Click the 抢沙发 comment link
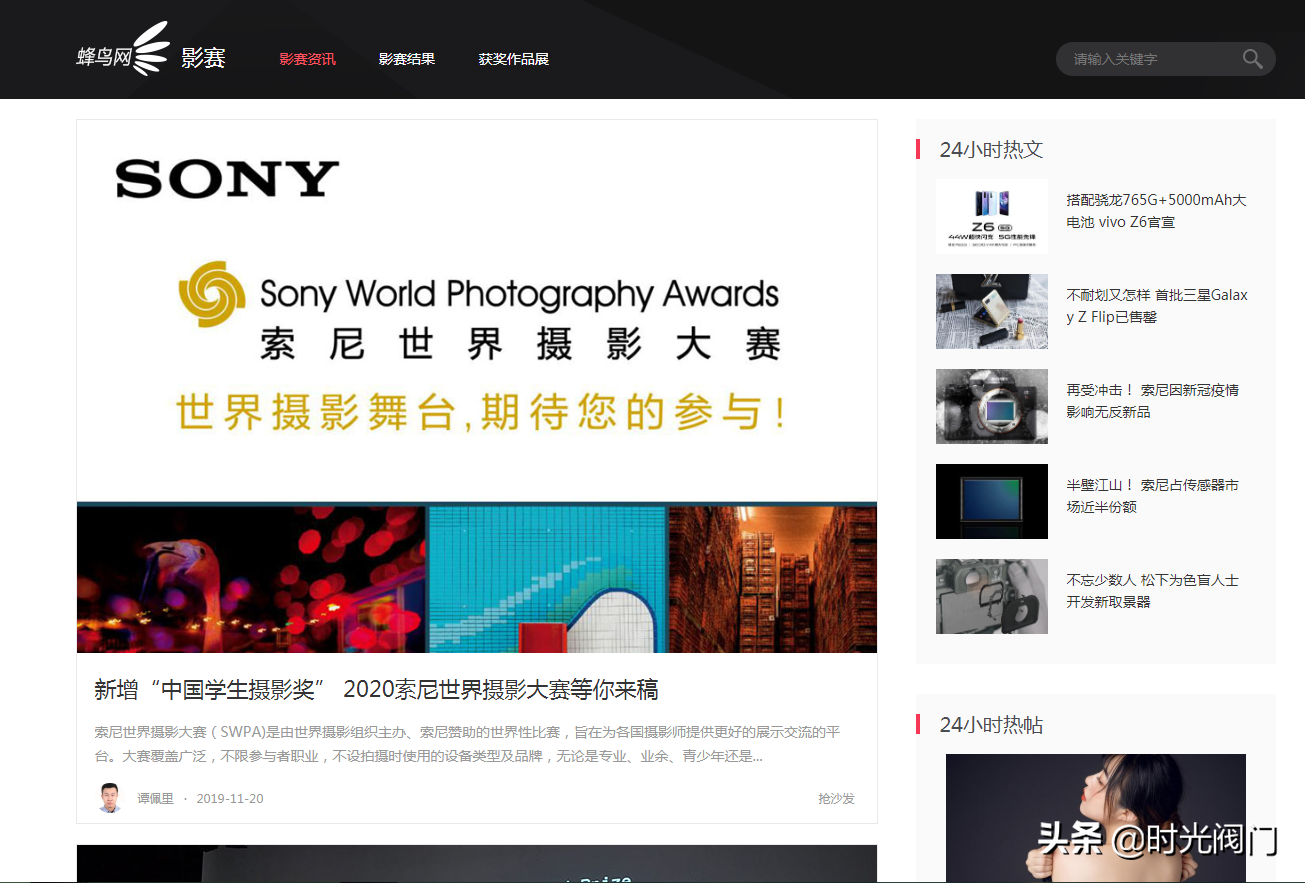This screenshot has height=883, width=1305. [836, 799]
